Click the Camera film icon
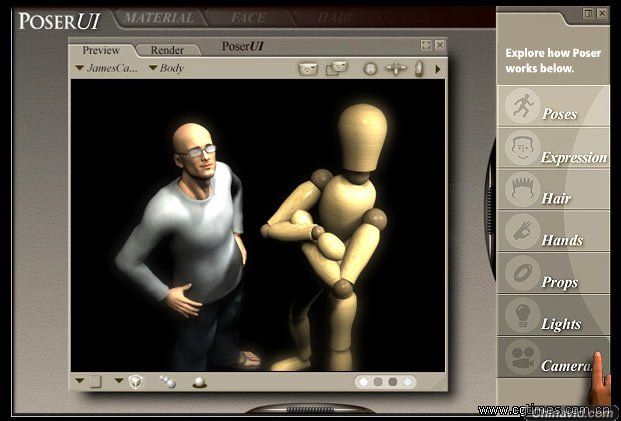The height and width of the screenshot is (421, 621). (x=523, y=357)
